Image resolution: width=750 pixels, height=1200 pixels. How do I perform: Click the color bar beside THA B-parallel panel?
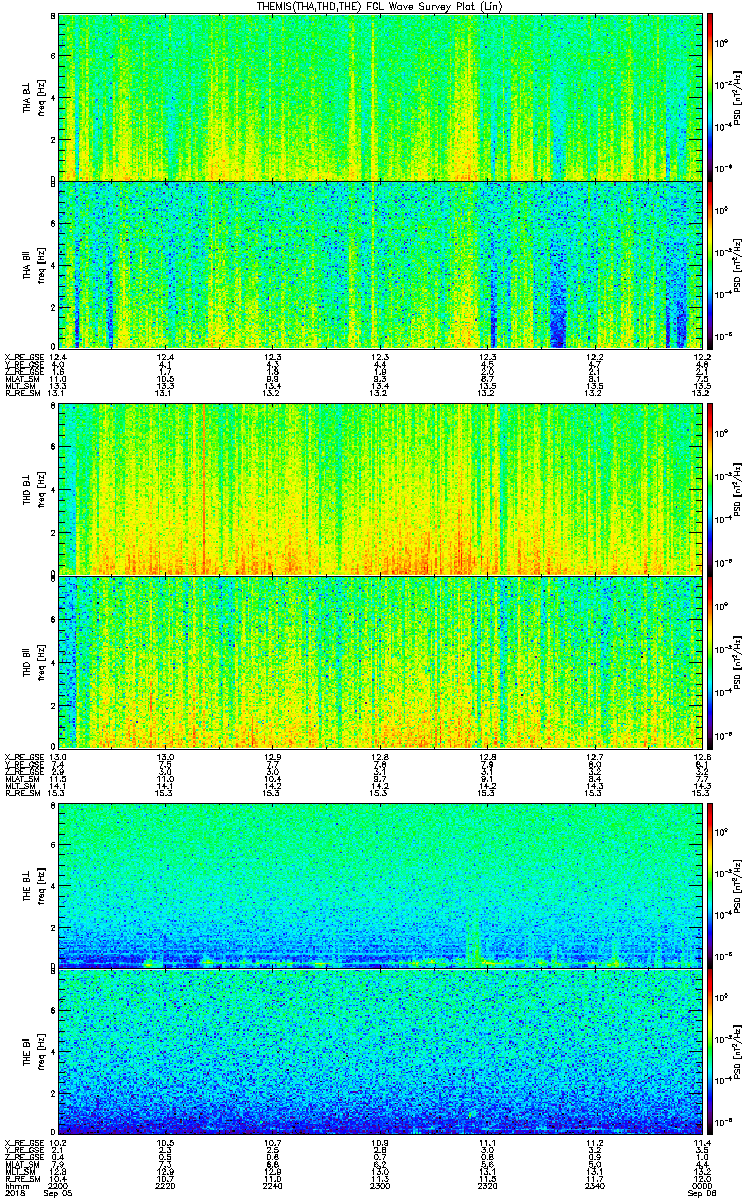(x=710, y=264)
